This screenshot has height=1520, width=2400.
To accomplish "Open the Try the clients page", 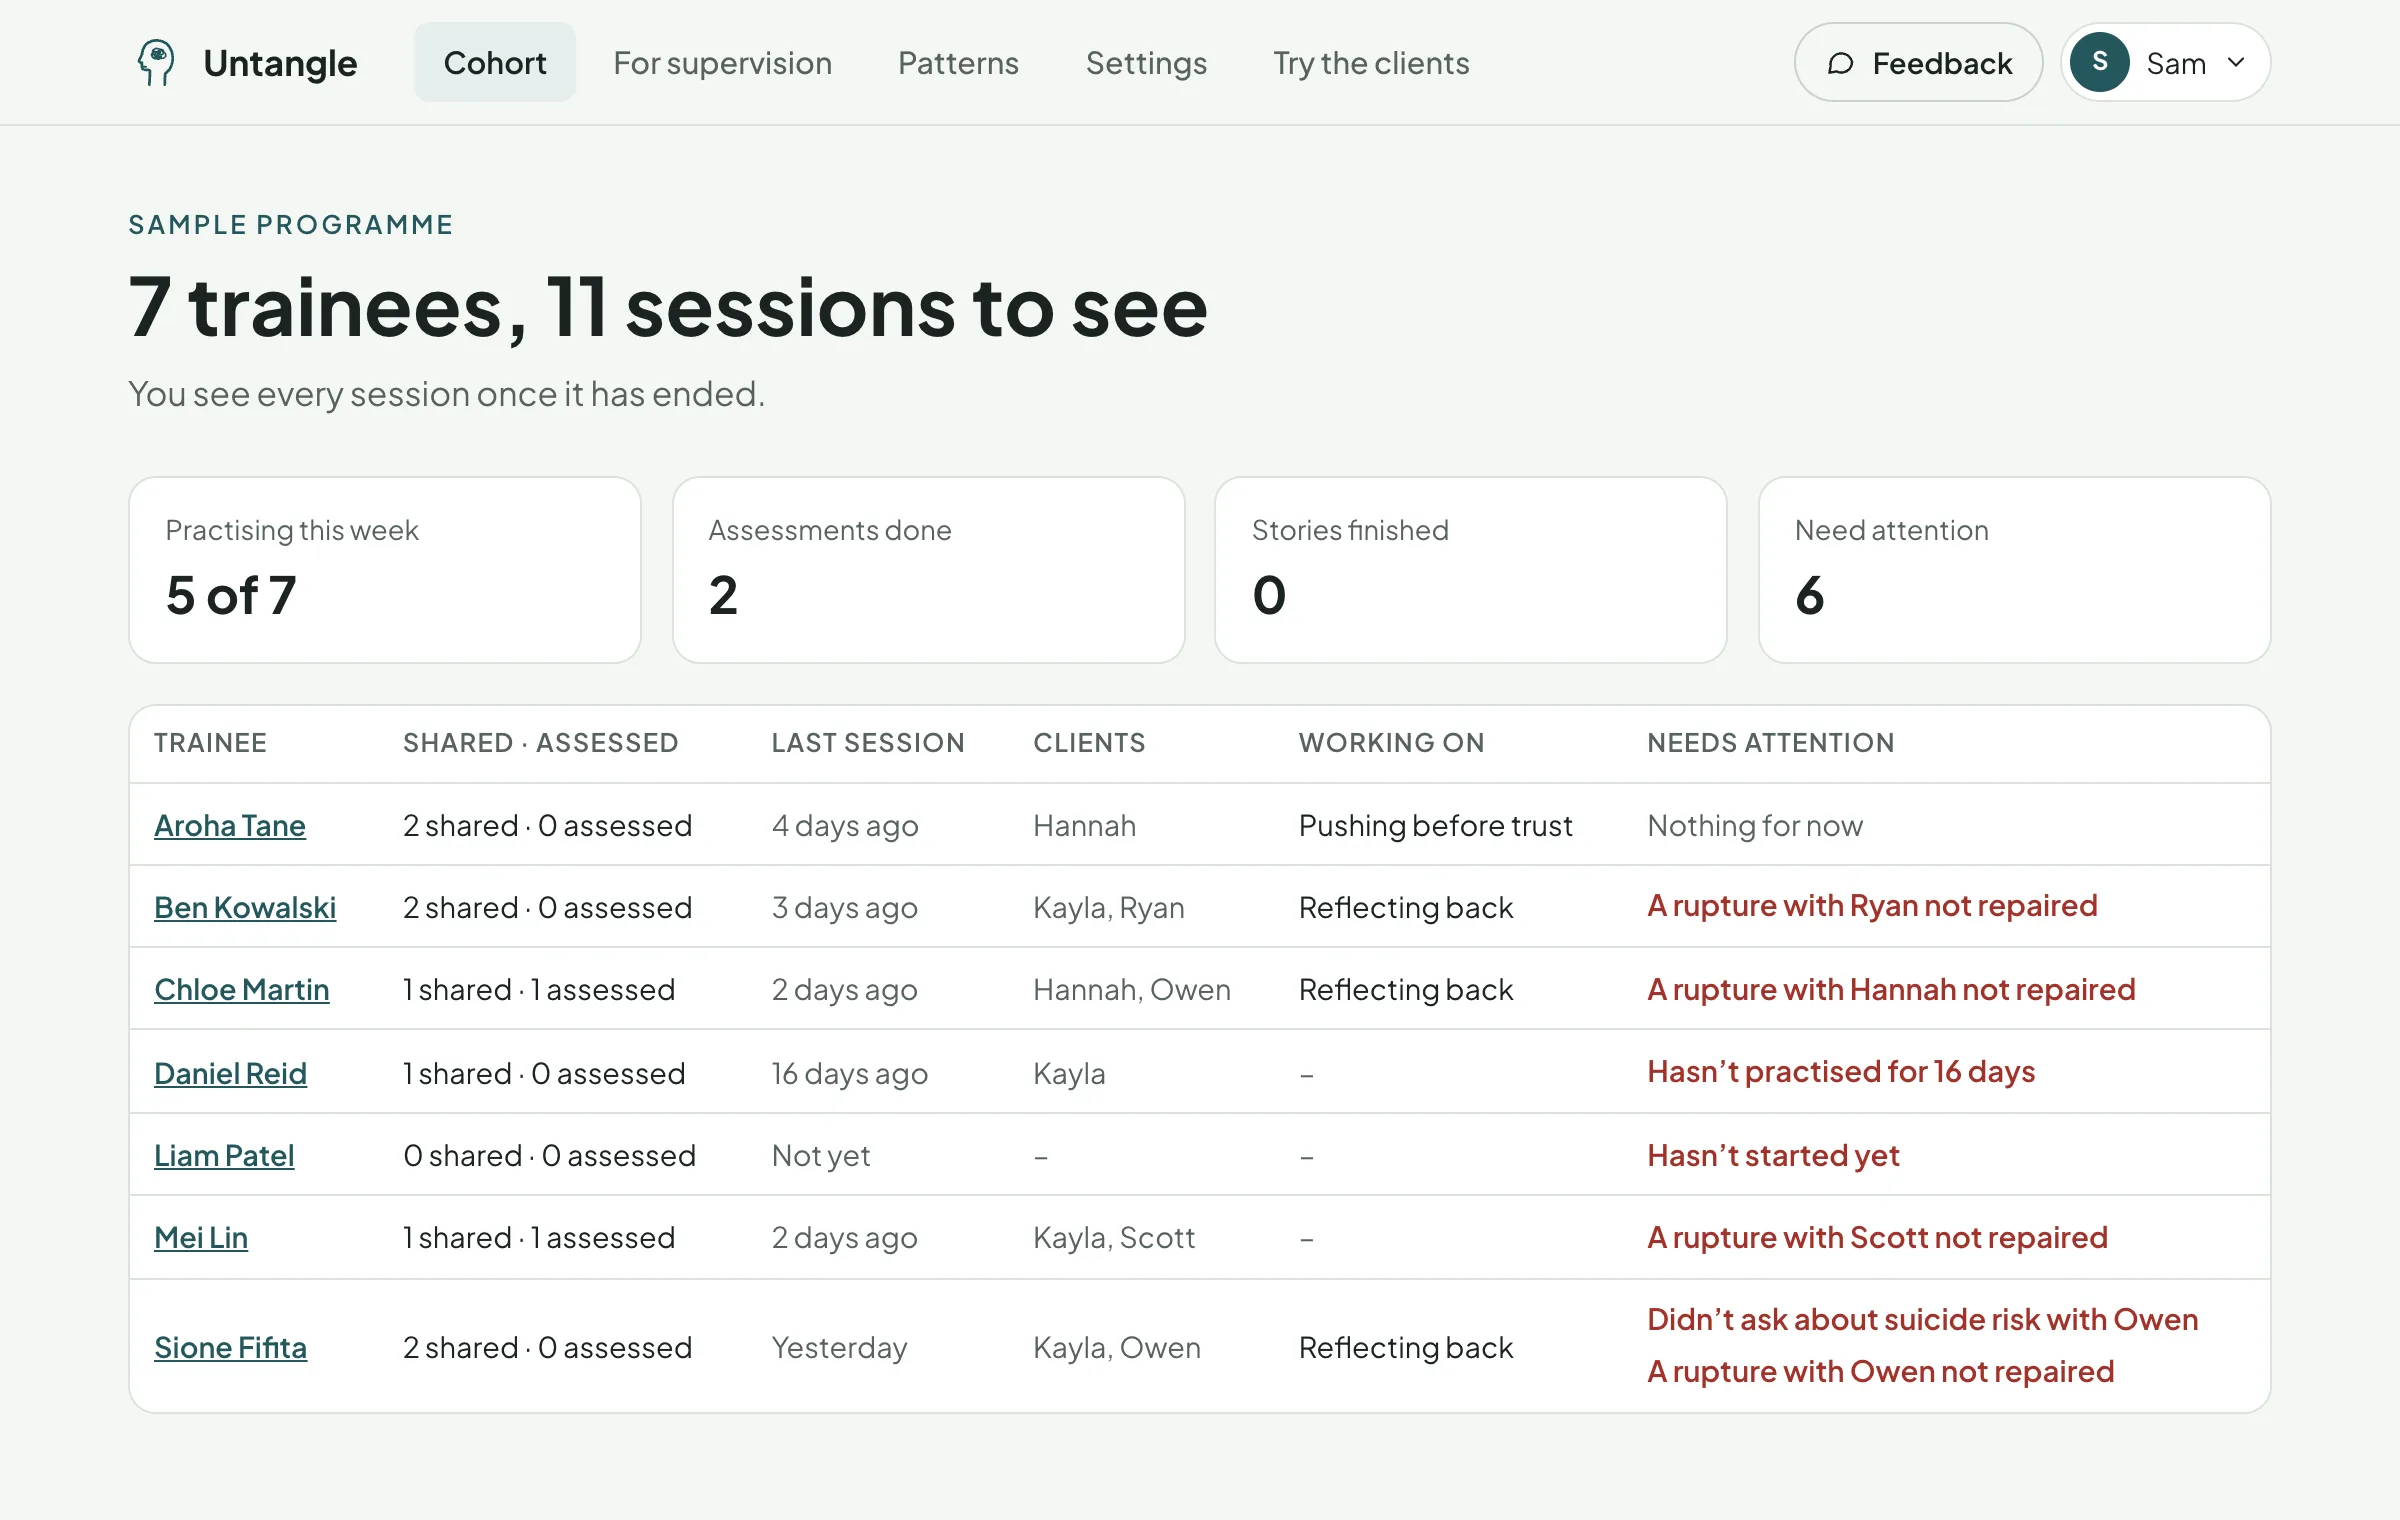I will 1371,62.
